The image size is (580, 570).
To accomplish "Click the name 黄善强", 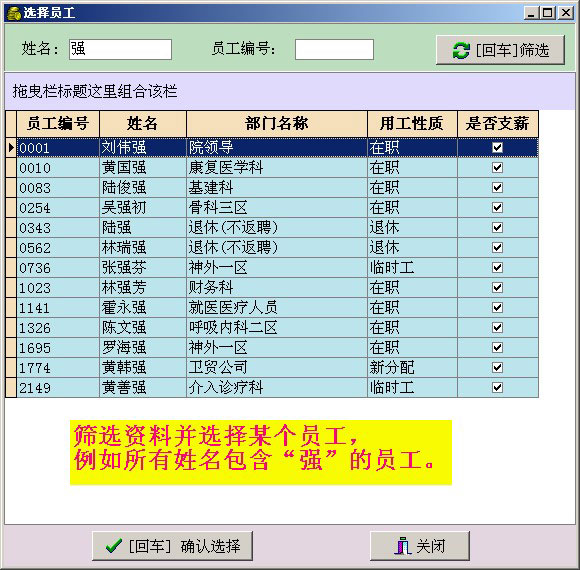I will (124, 387).
